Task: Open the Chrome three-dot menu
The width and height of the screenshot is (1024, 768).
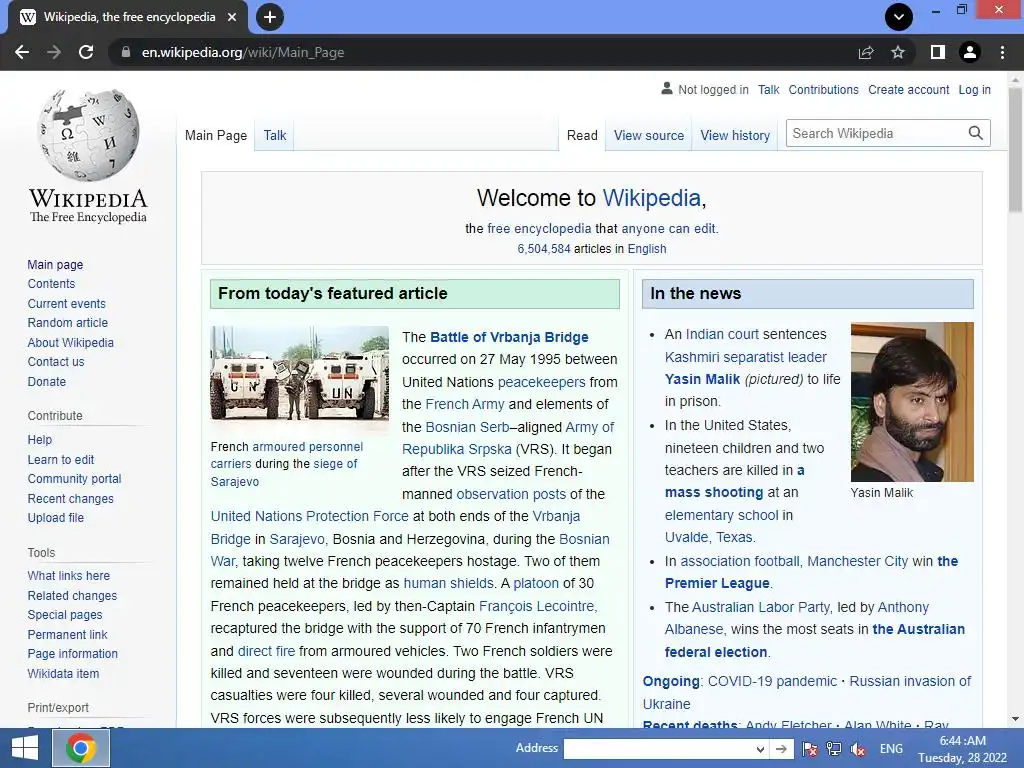Action: [x=1002, y=52]
